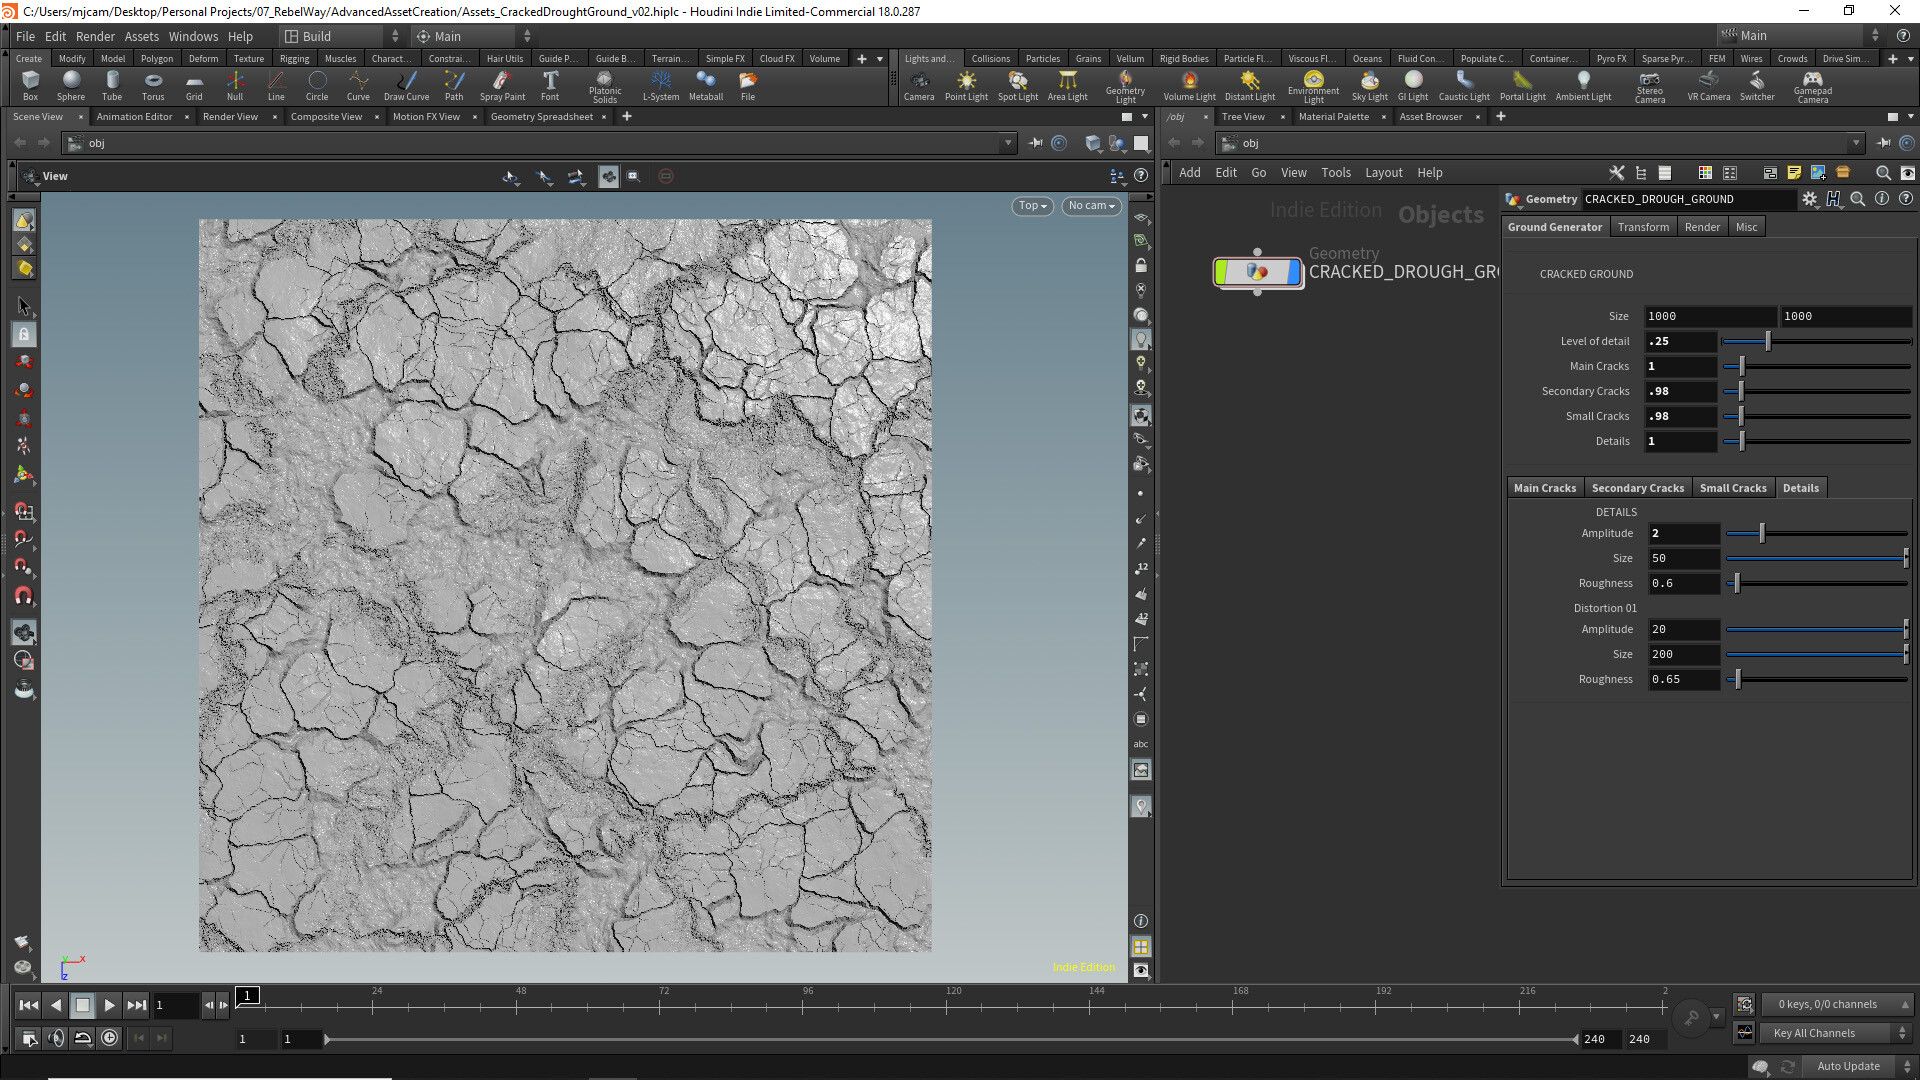Toggle display flag on CRACKED_DROUGH_GROUND node

coord(1295,271)
